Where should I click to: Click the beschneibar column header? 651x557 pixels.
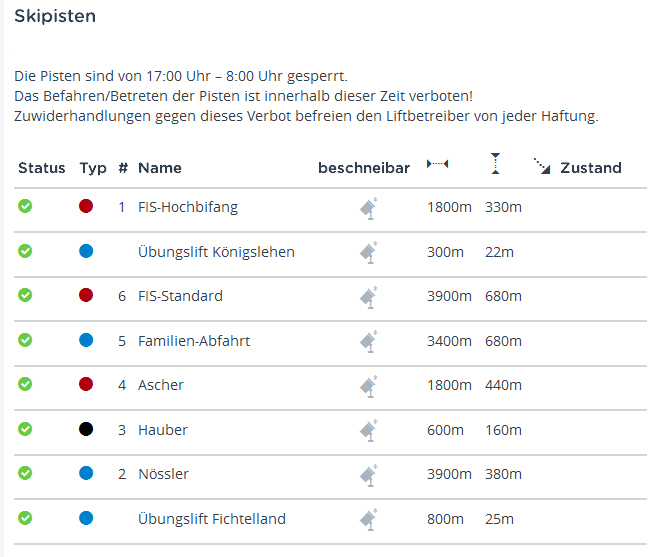tap(364, 168)
